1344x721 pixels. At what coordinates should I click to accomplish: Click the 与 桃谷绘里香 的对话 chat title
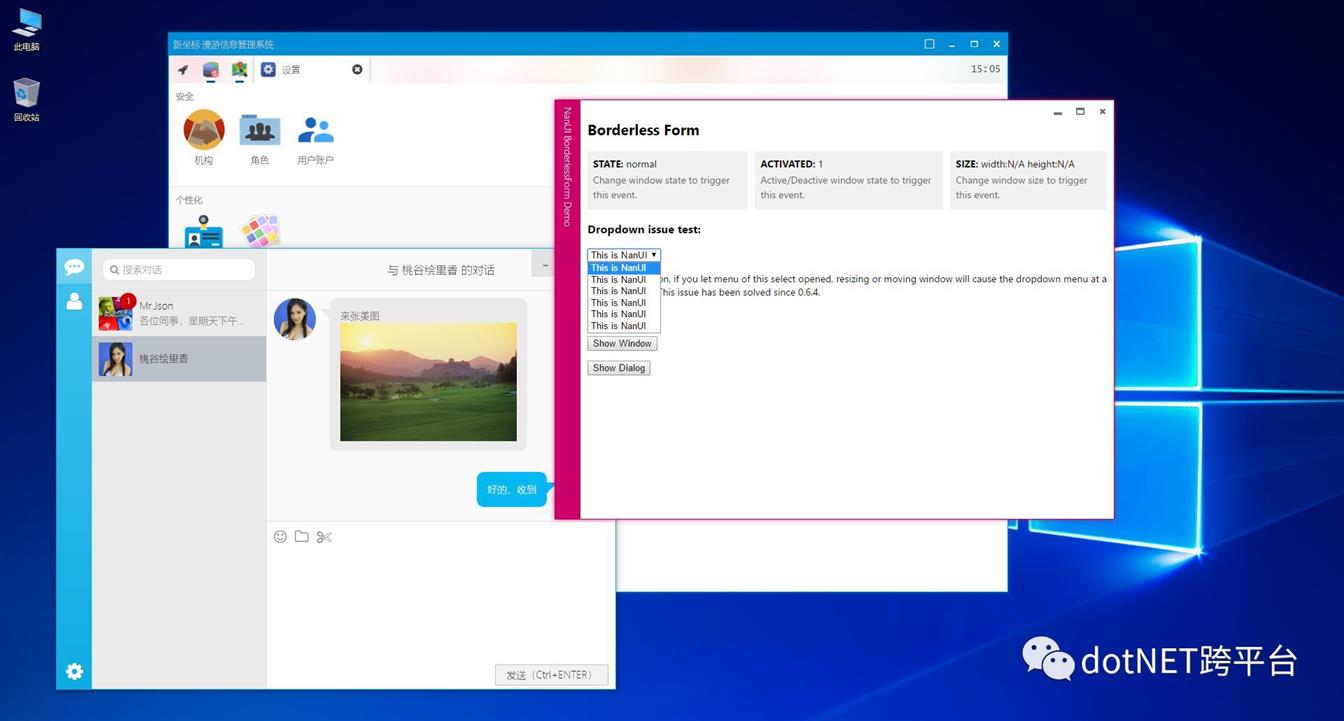pyautogui.click(x=441, y=270)
